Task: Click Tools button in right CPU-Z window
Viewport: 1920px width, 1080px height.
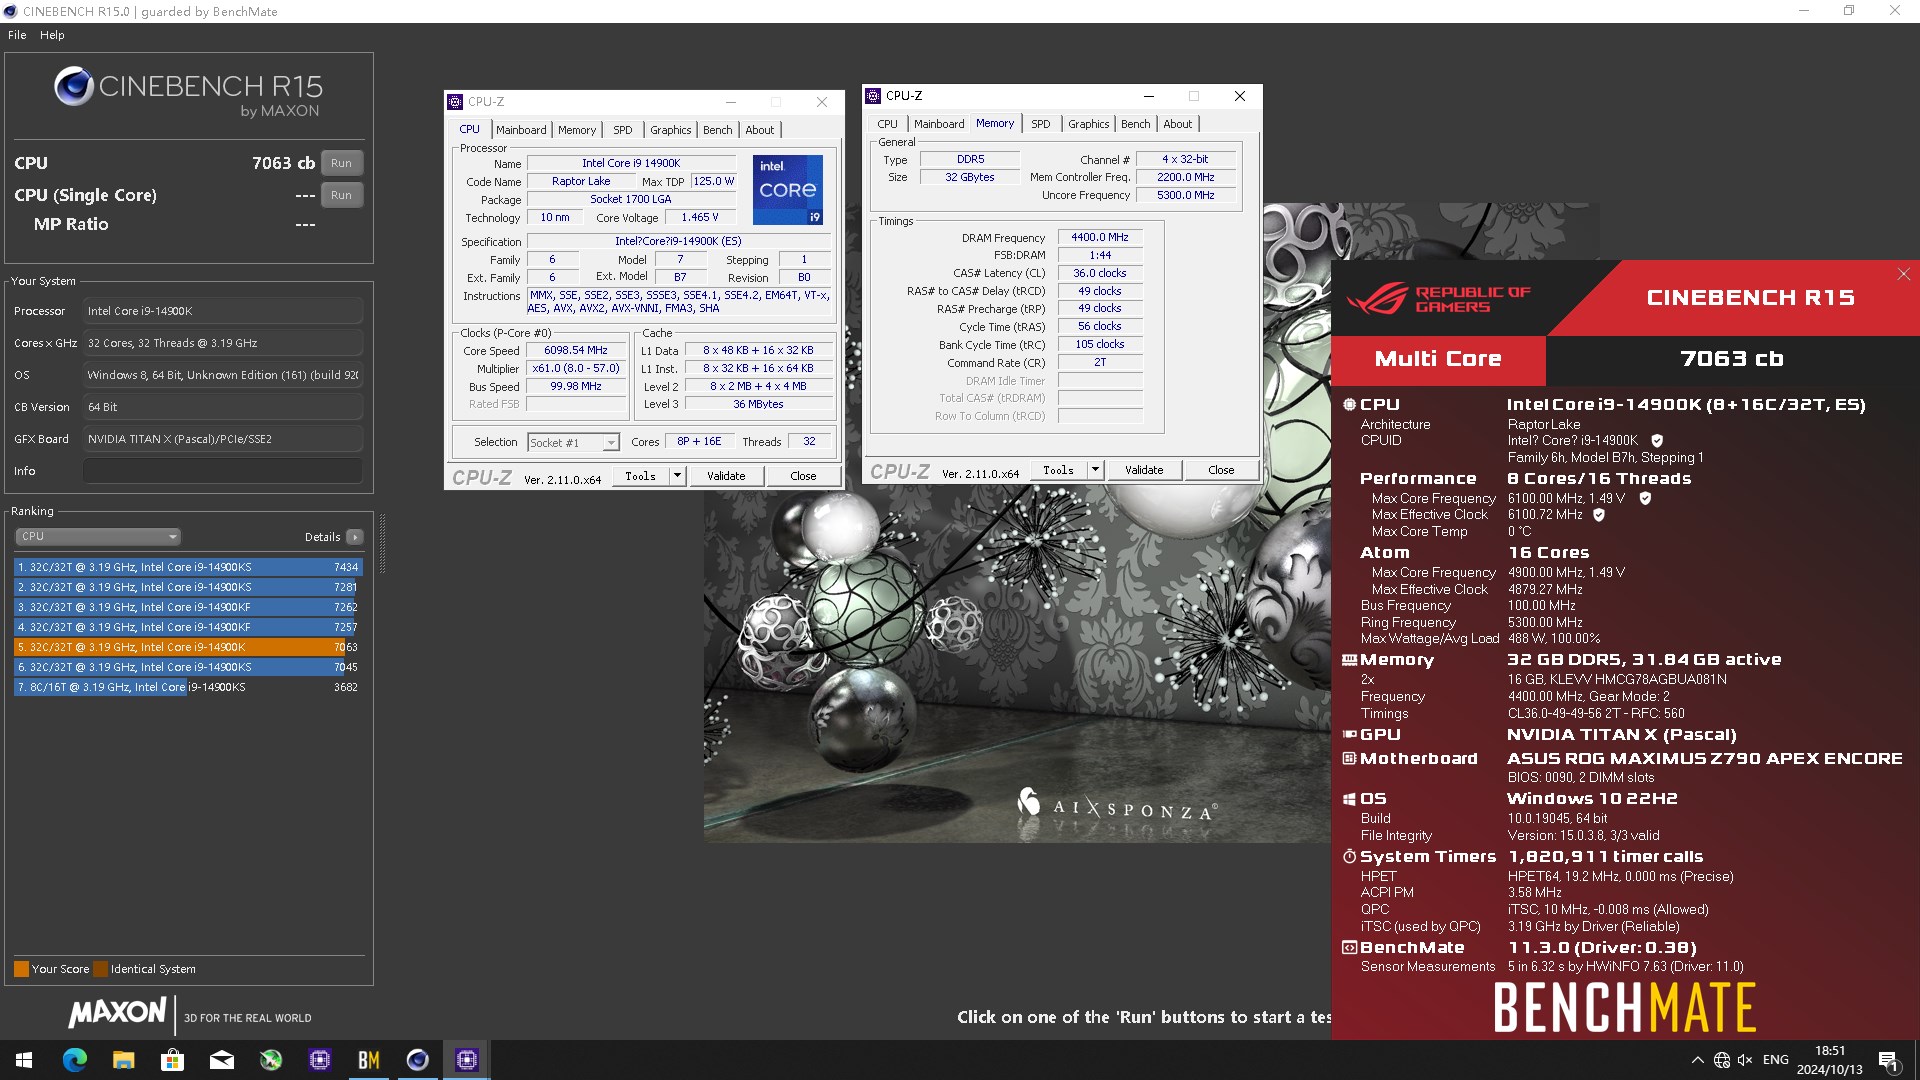Action: coord(1058,470)
